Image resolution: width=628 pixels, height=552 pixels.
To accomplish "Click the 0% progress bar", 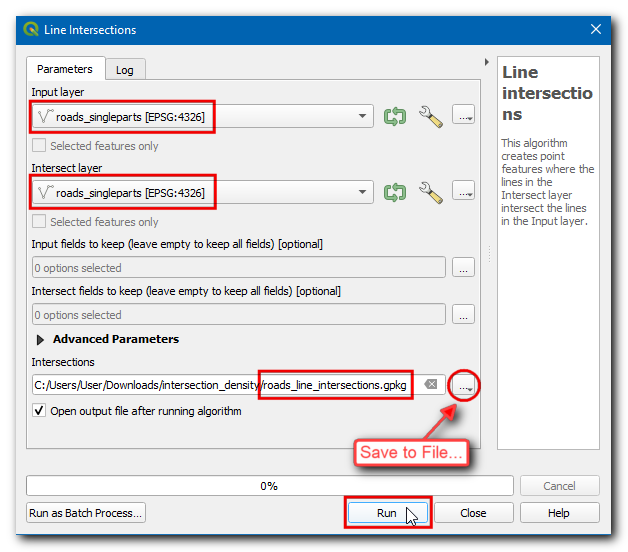I will click(x=269, y=486).
